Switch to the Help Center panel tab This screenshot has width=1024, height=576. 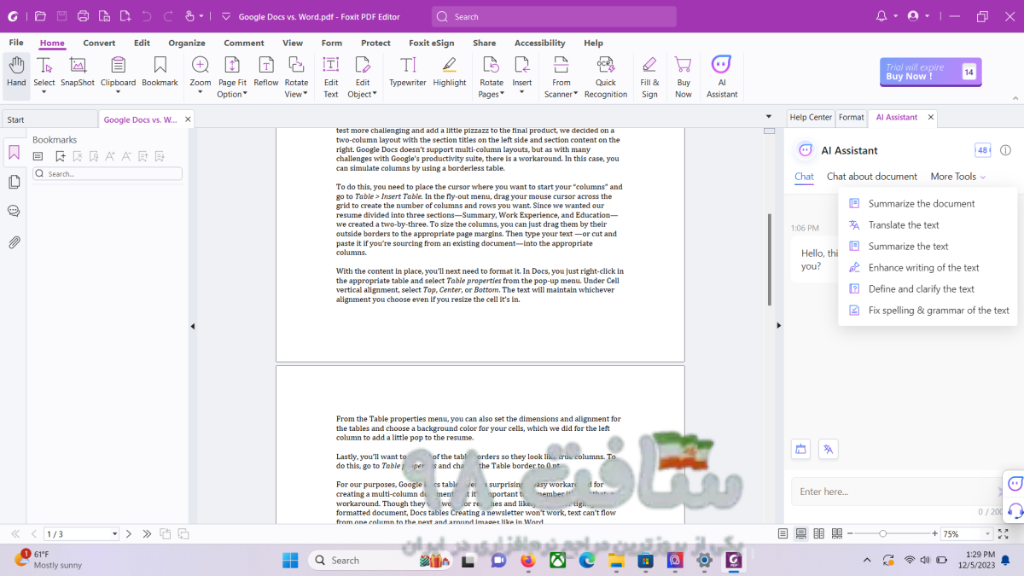[810, 118]
